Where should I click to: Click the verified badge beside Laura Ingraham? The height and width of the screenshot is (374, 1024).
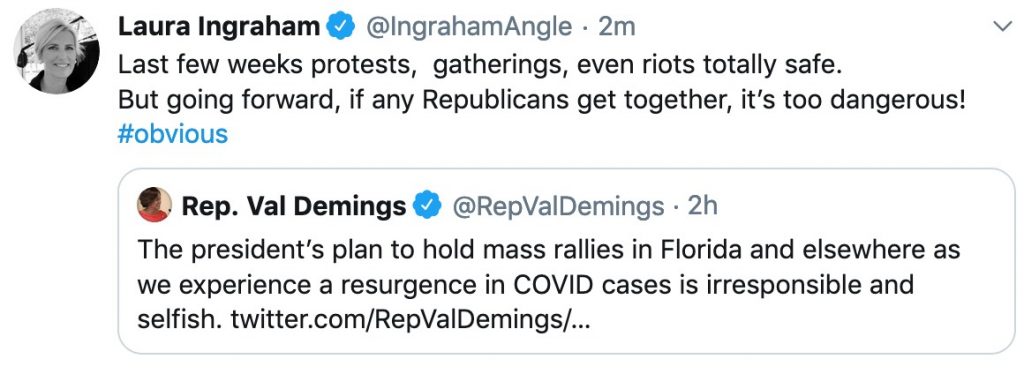tap(344, 27)
